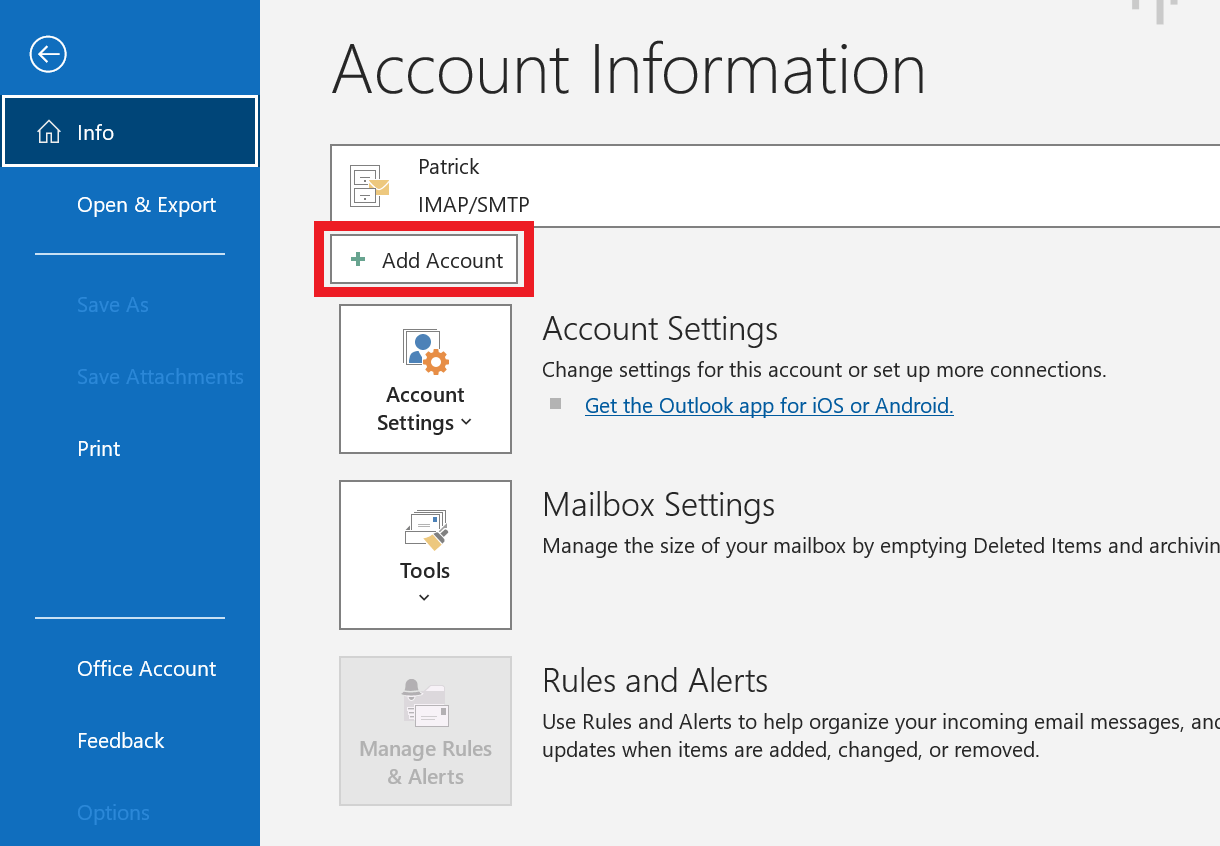The height and width of the screenshot is (846, 1220).
Task: Click the Account Settings section heading
Action: click(660, 329)
